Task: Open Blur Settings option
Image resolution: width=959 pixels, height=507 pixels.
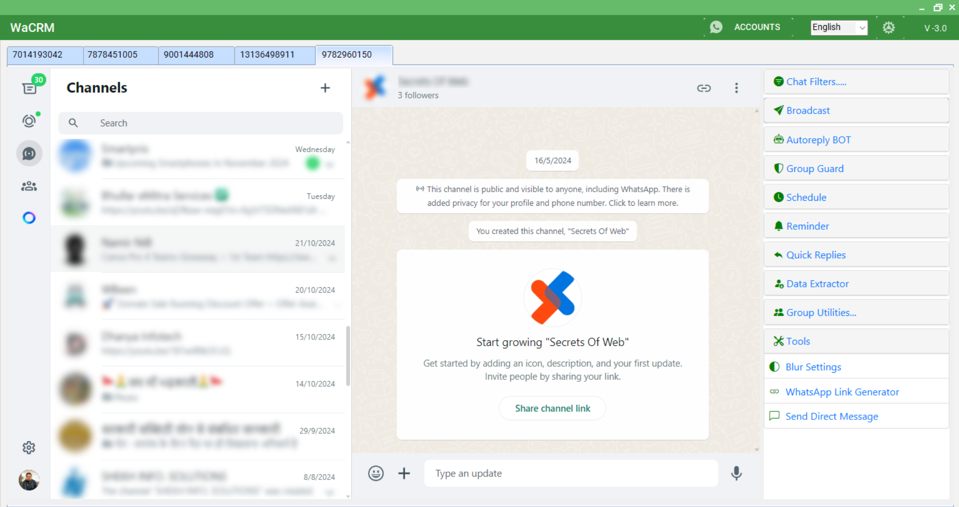Action: [856, 367]
